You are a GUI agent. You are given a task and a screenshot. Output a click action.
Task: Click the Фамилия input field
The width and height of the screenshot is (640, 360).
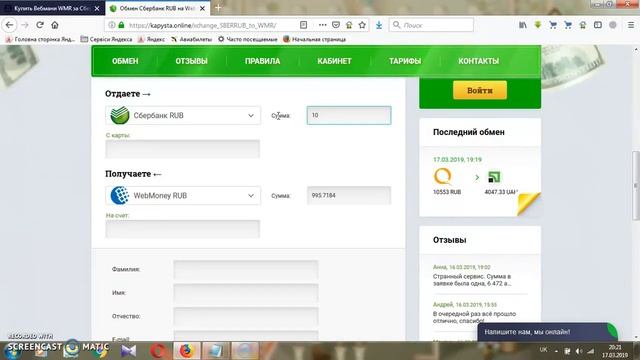tap(246, 270)
